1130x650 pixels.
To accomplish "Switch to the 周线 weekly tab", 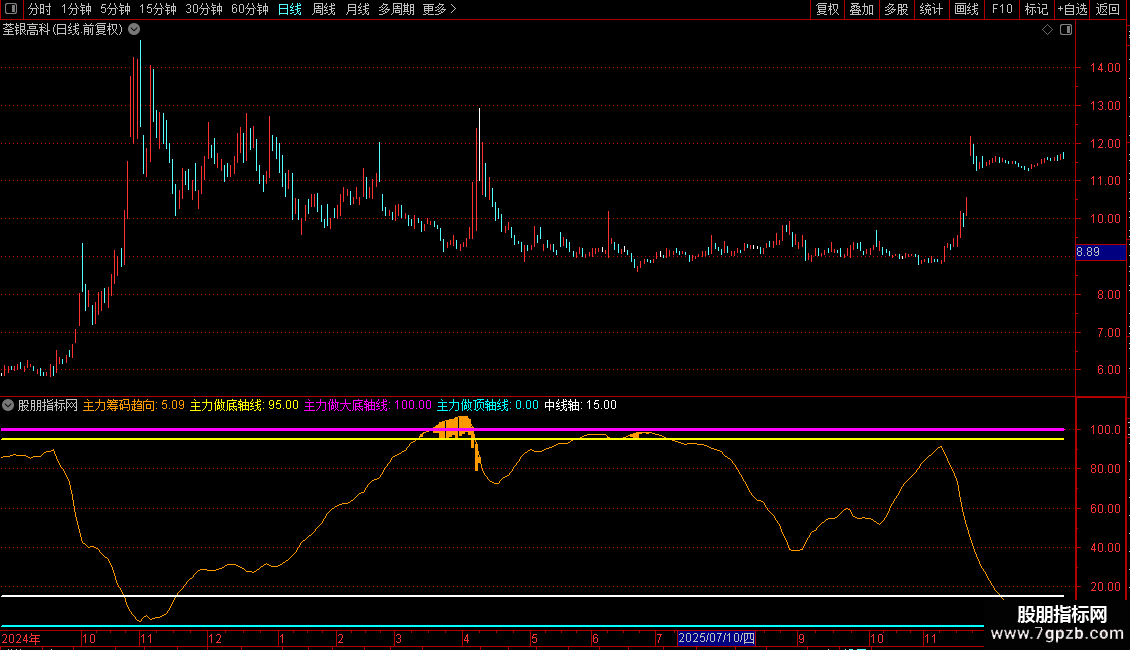I will (324, 9).
